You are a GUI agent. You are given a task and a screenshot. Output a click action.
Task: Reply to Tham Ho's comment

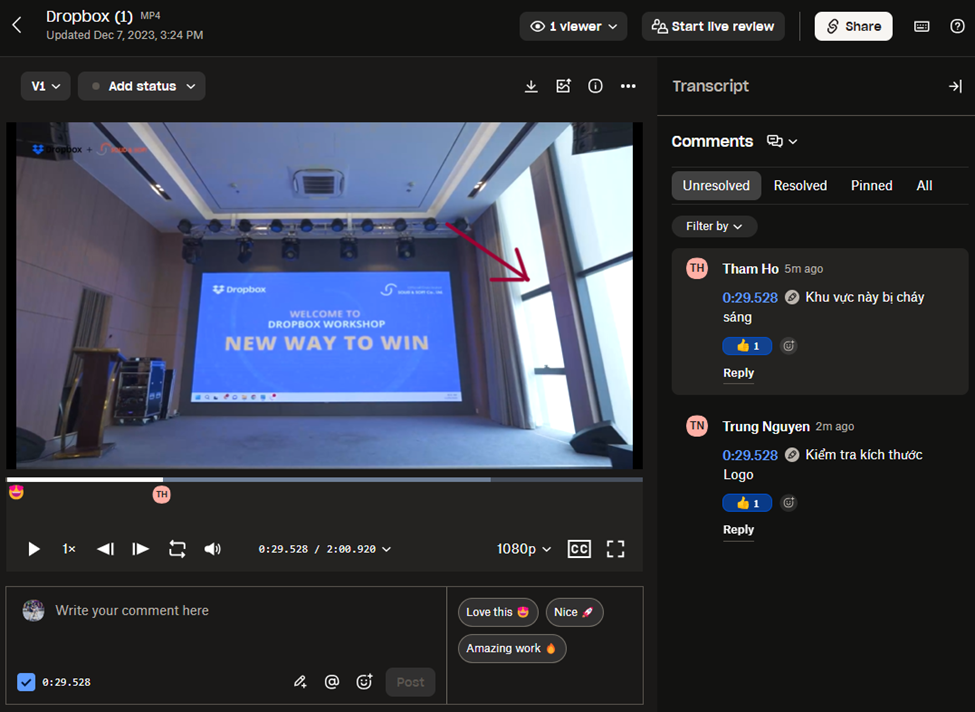point(738,373)
